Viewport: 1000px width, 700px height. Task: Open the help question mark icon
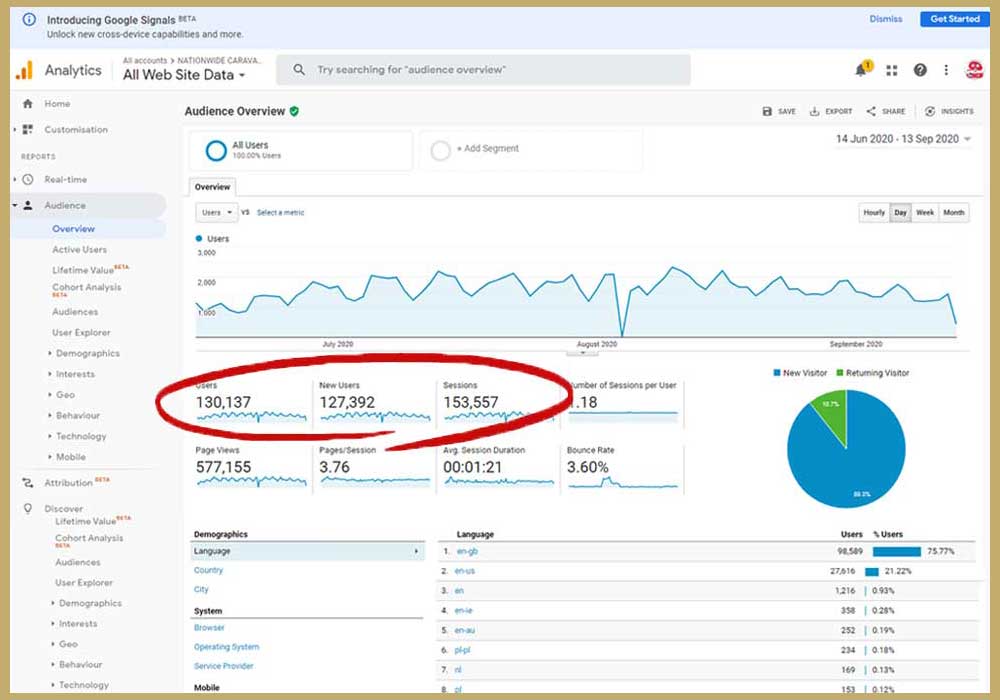[920, 70]
